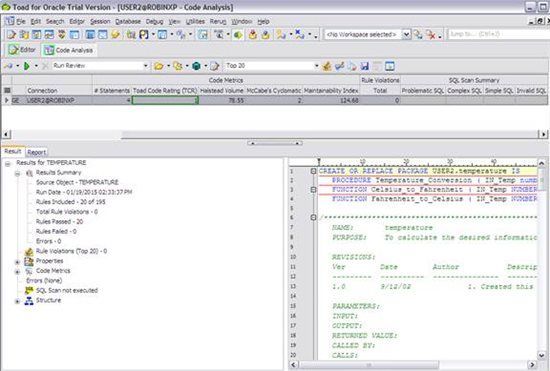The image size is (550, 371).
Task: Click the teal cube icon in Code Analysis toolbar
Action: pyautogui.click(x=196, y=66)
